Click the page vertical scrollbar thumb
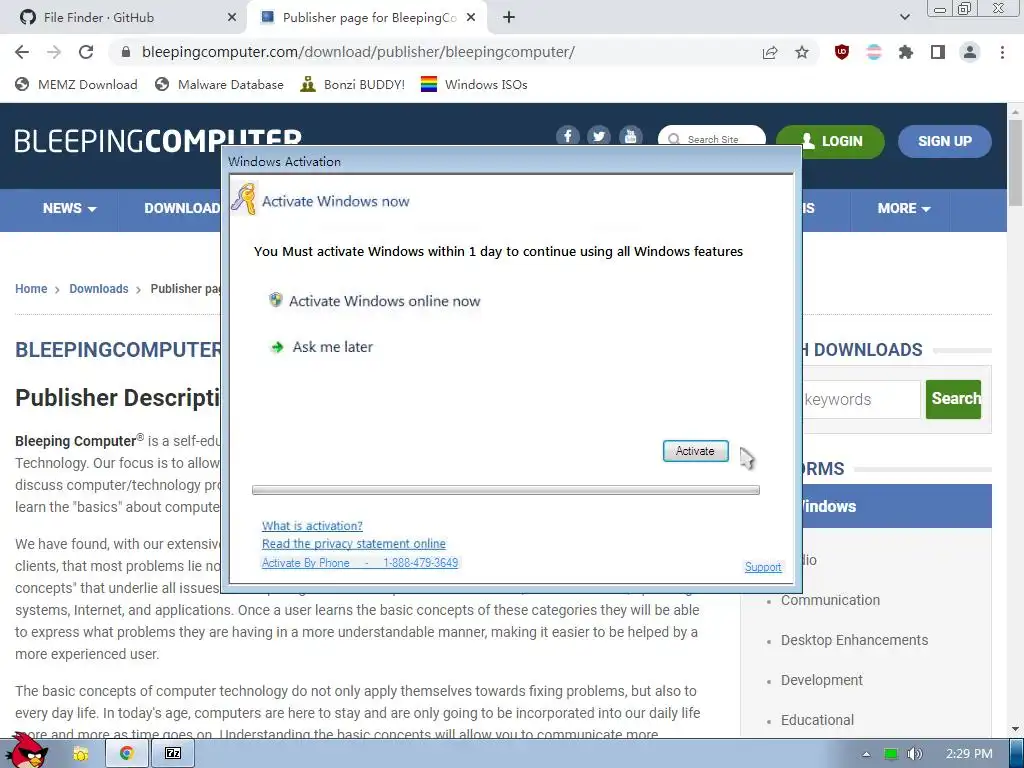 click(1015, 163)
